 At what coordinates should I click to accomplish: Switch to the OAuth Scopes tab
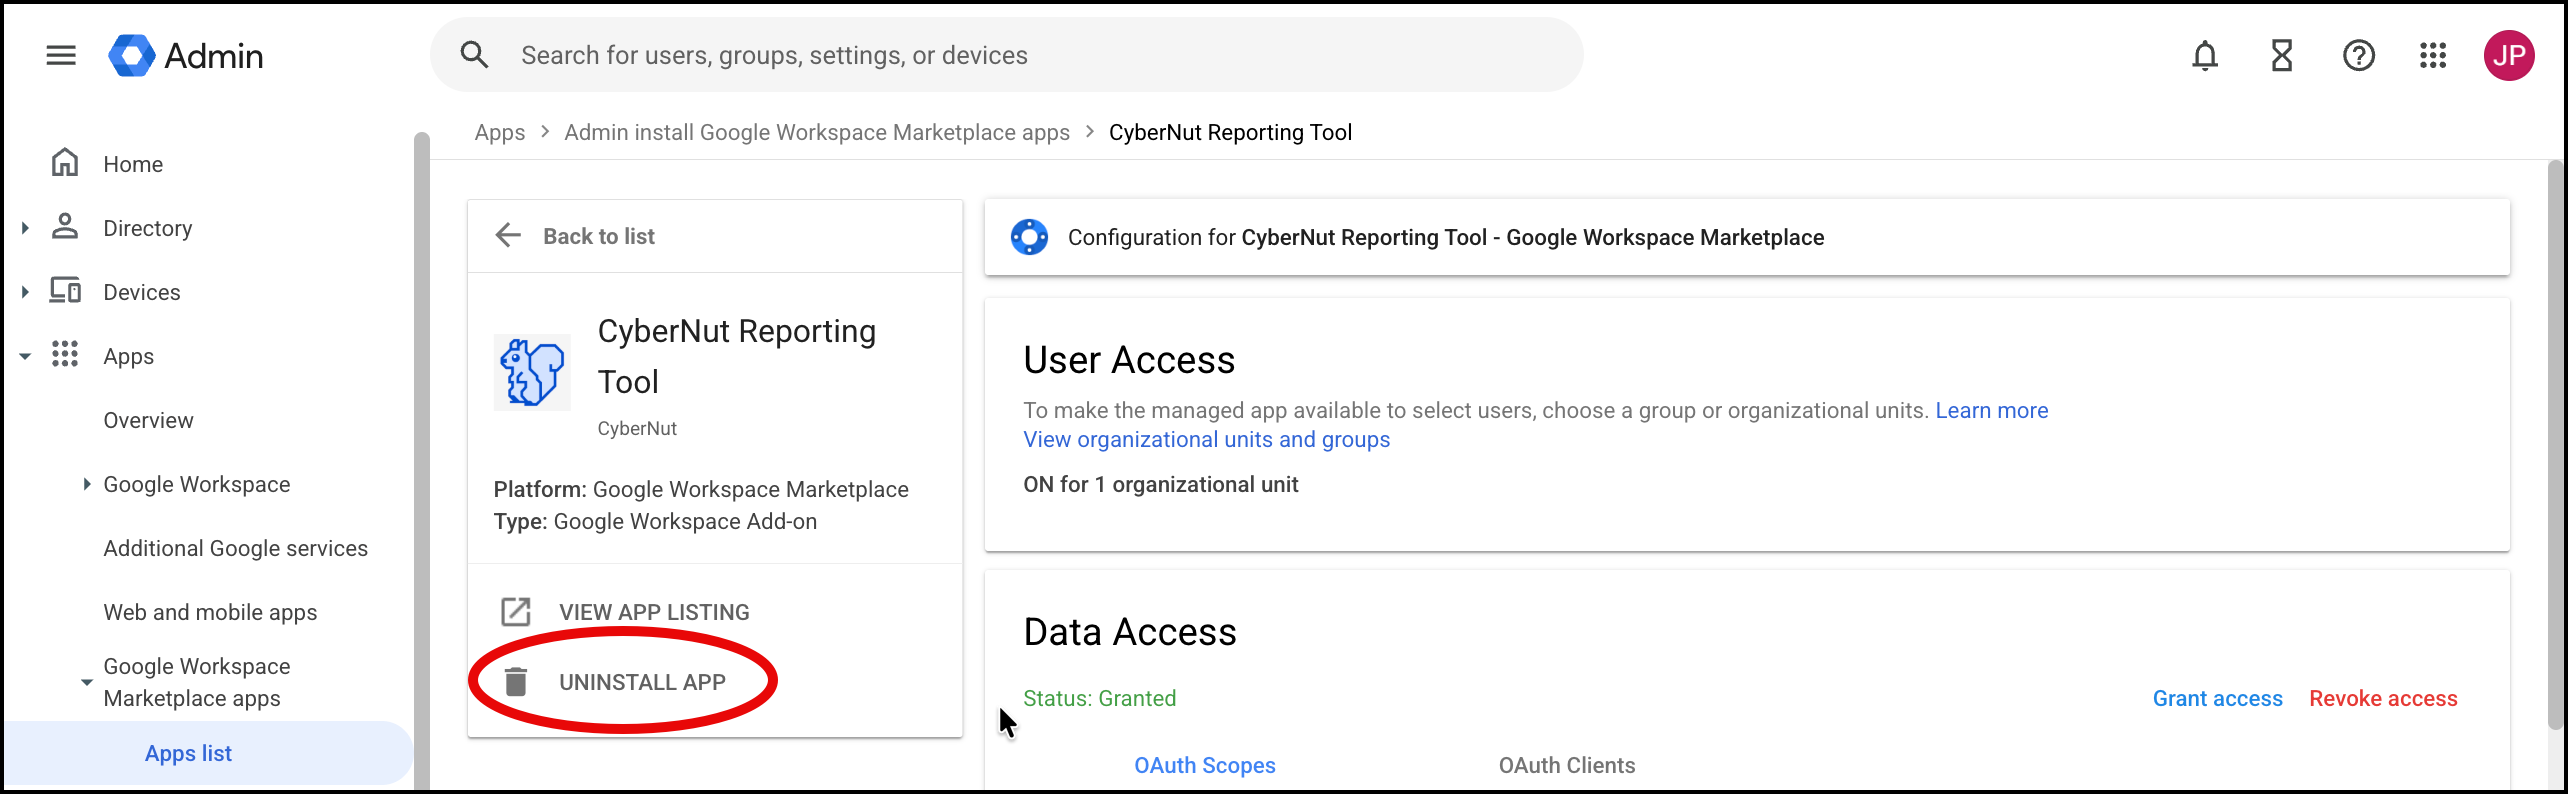pos(1205,765)
